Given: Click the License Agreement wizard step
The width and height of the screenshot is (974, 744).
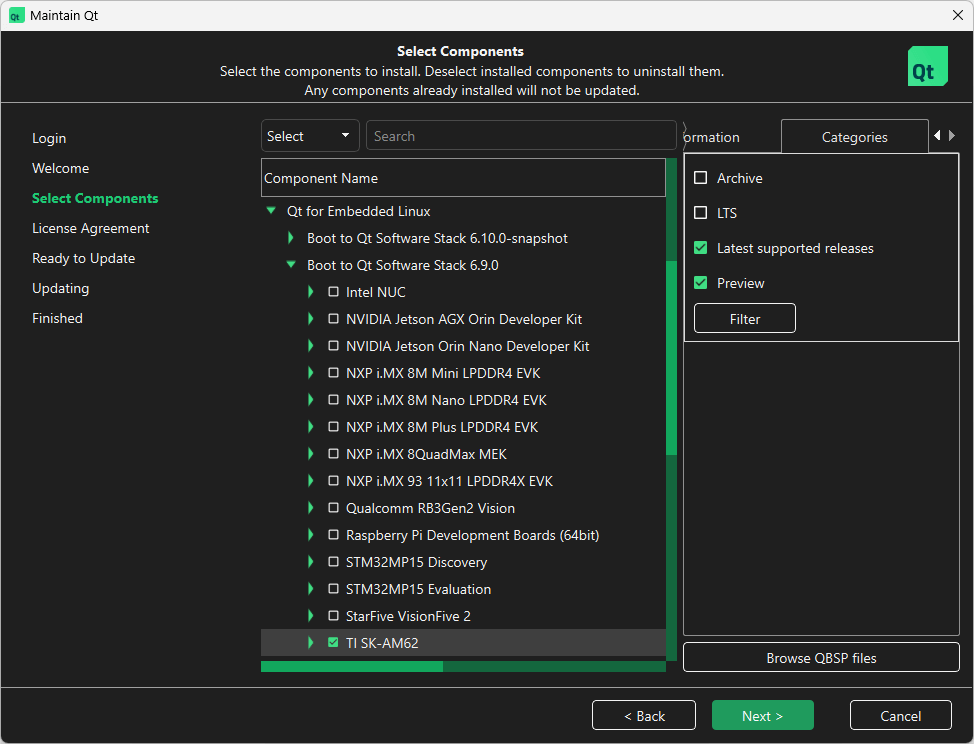Looking at the screenshot, I should pos(91,228).
